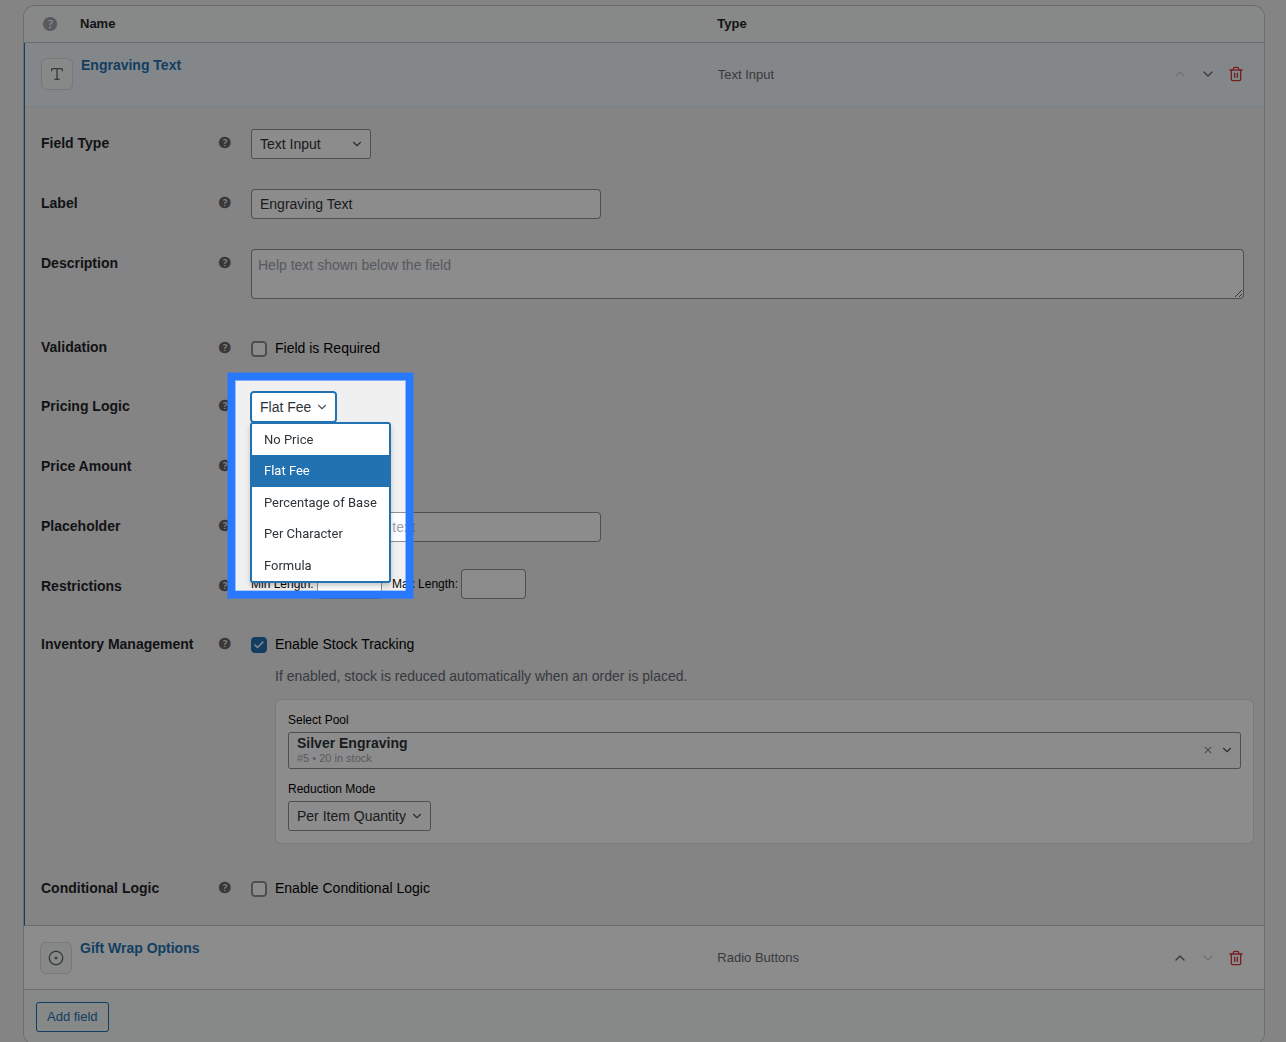Screen dimensions: 1286x1042
Task: Clear the Silver Engraving pool selection
Action: (1208, 750)
